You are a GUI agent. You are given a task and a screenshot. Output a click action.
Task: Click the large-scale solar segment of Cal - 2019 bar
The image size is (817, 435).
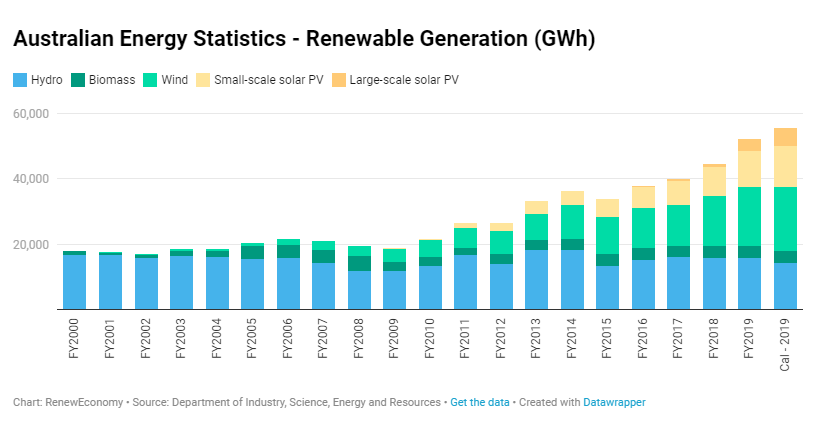785,137
